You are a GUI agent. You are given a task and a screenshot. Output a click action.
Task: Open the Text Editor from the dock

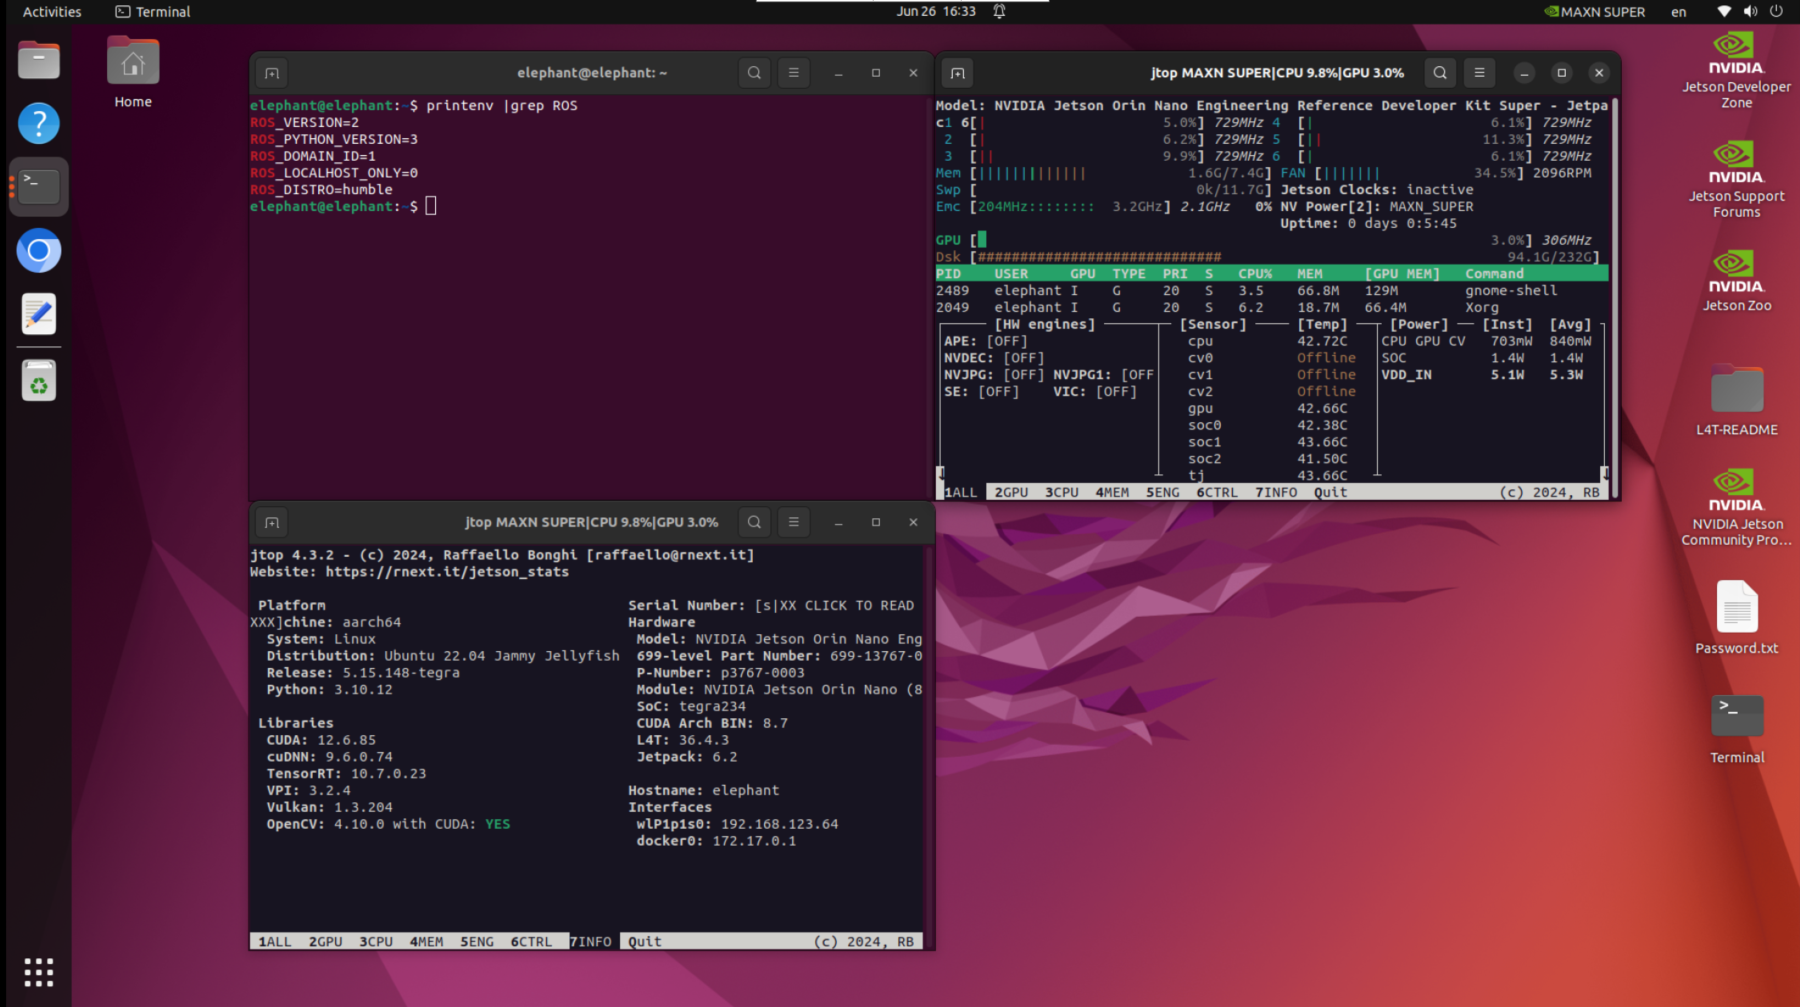point(39,314)
